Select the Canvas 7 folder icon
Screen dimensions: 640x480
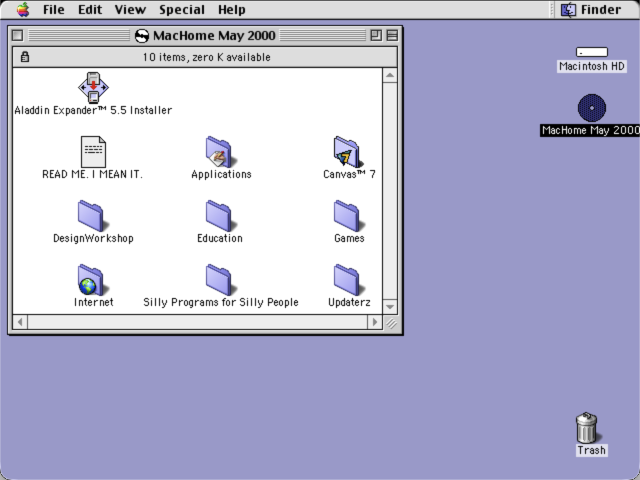(348, 151)
